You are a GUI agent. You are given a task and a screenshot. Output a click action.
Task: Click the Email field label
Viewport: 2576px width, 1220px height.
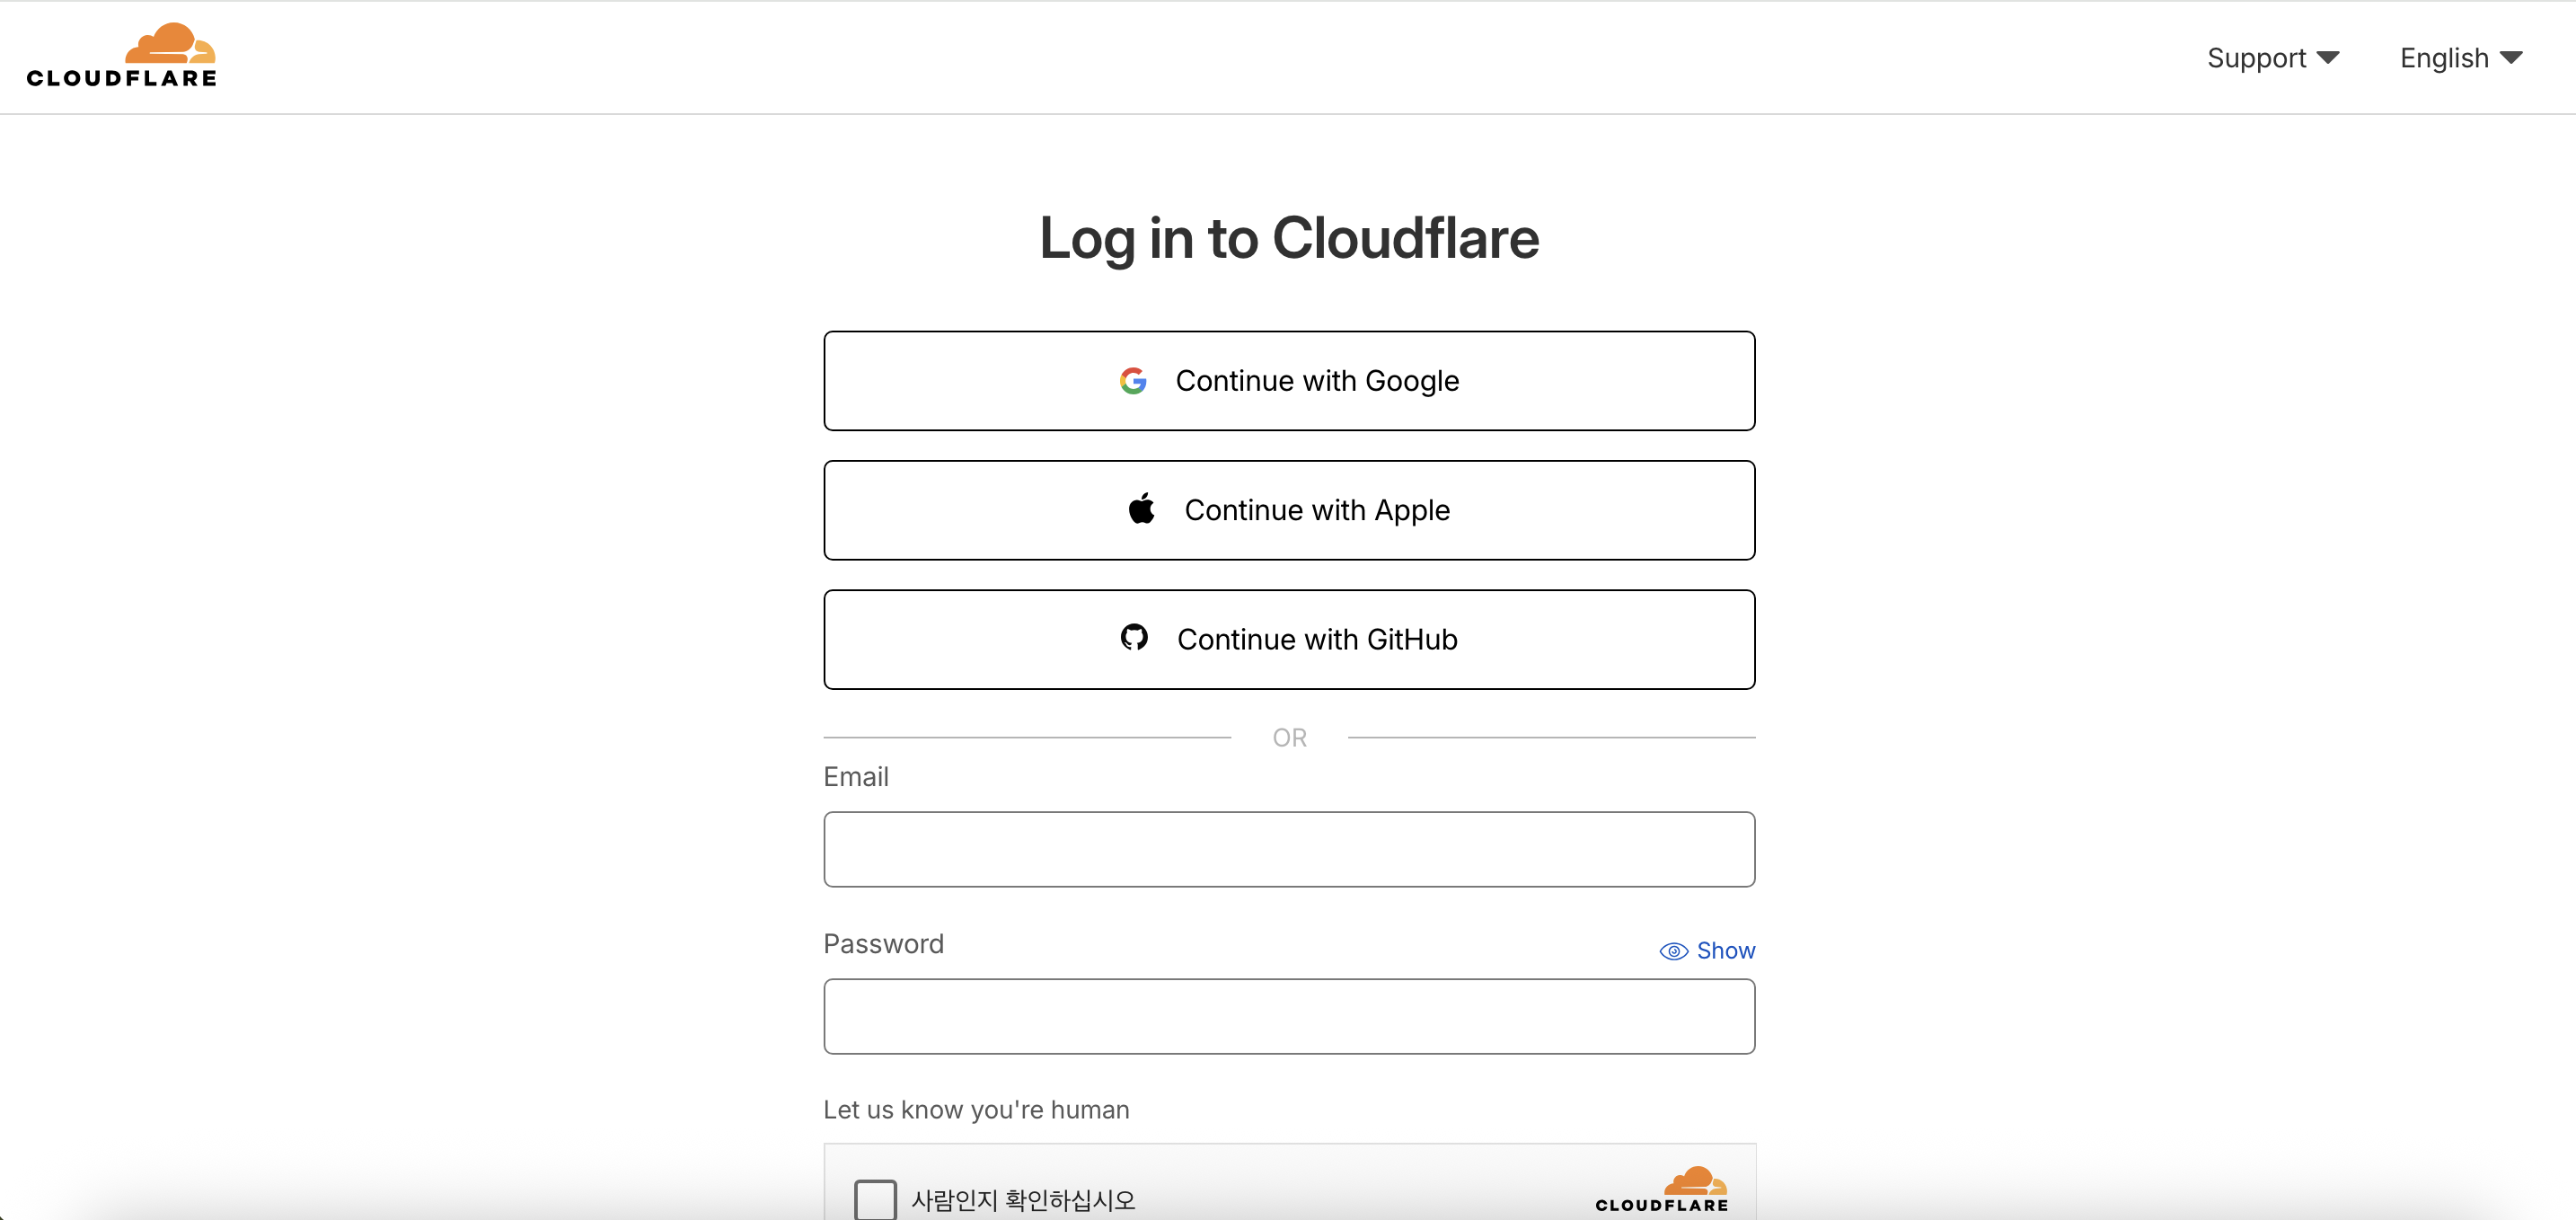click(856, 777)
